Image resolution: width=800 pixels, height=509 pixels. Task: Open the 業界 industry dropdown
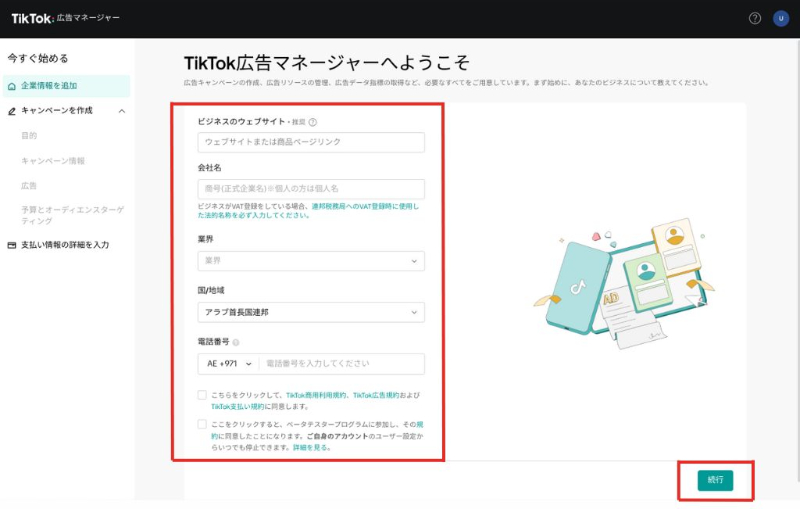tap(311, 261)
